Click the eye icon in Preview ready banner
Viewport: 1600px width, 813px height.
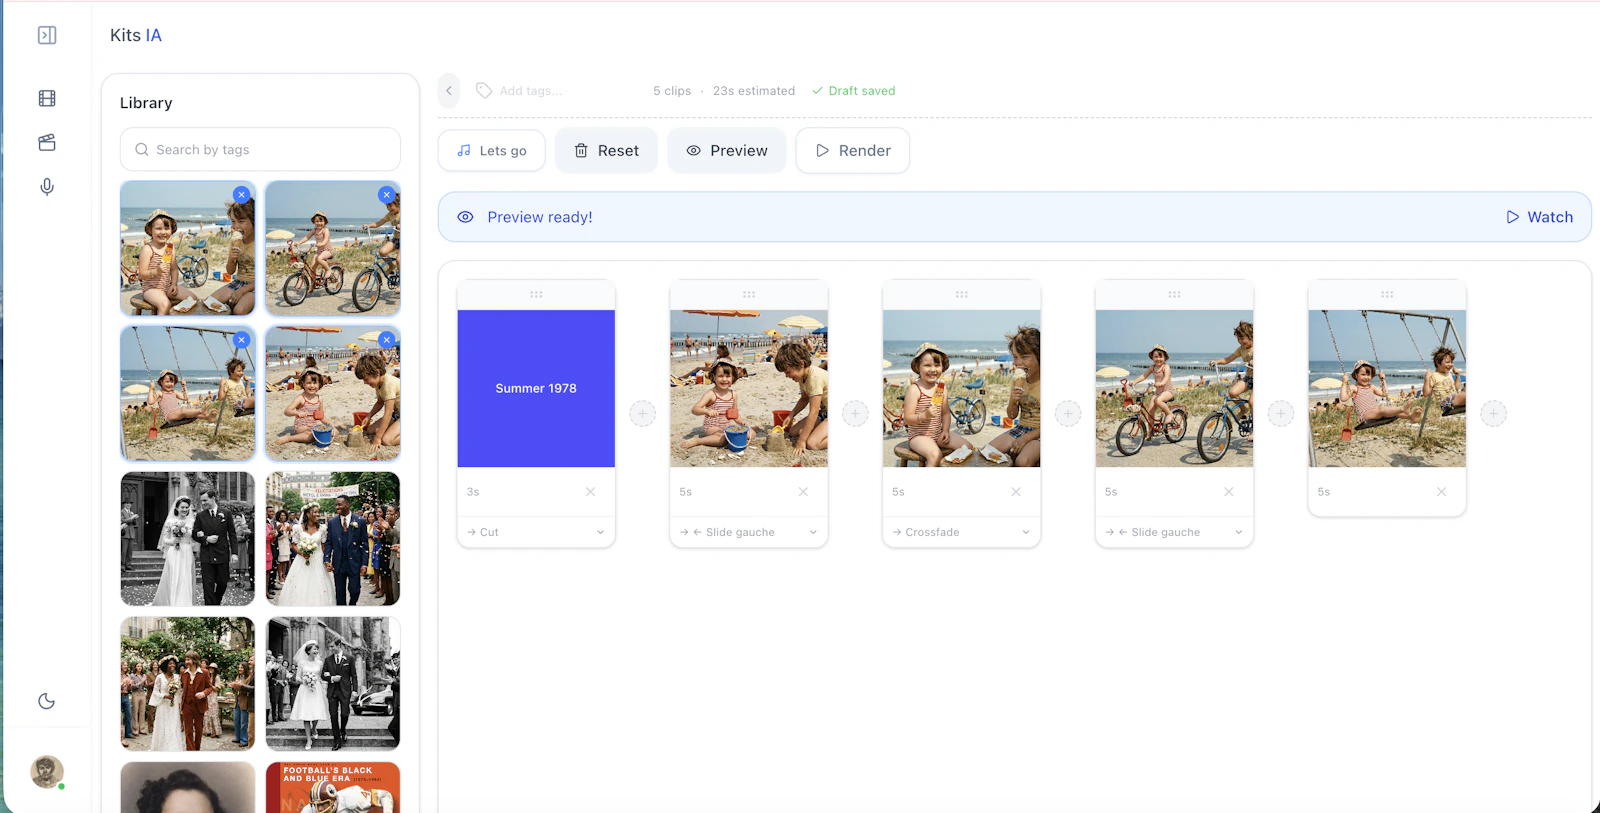pyautogui.click(x=465, y=217)
